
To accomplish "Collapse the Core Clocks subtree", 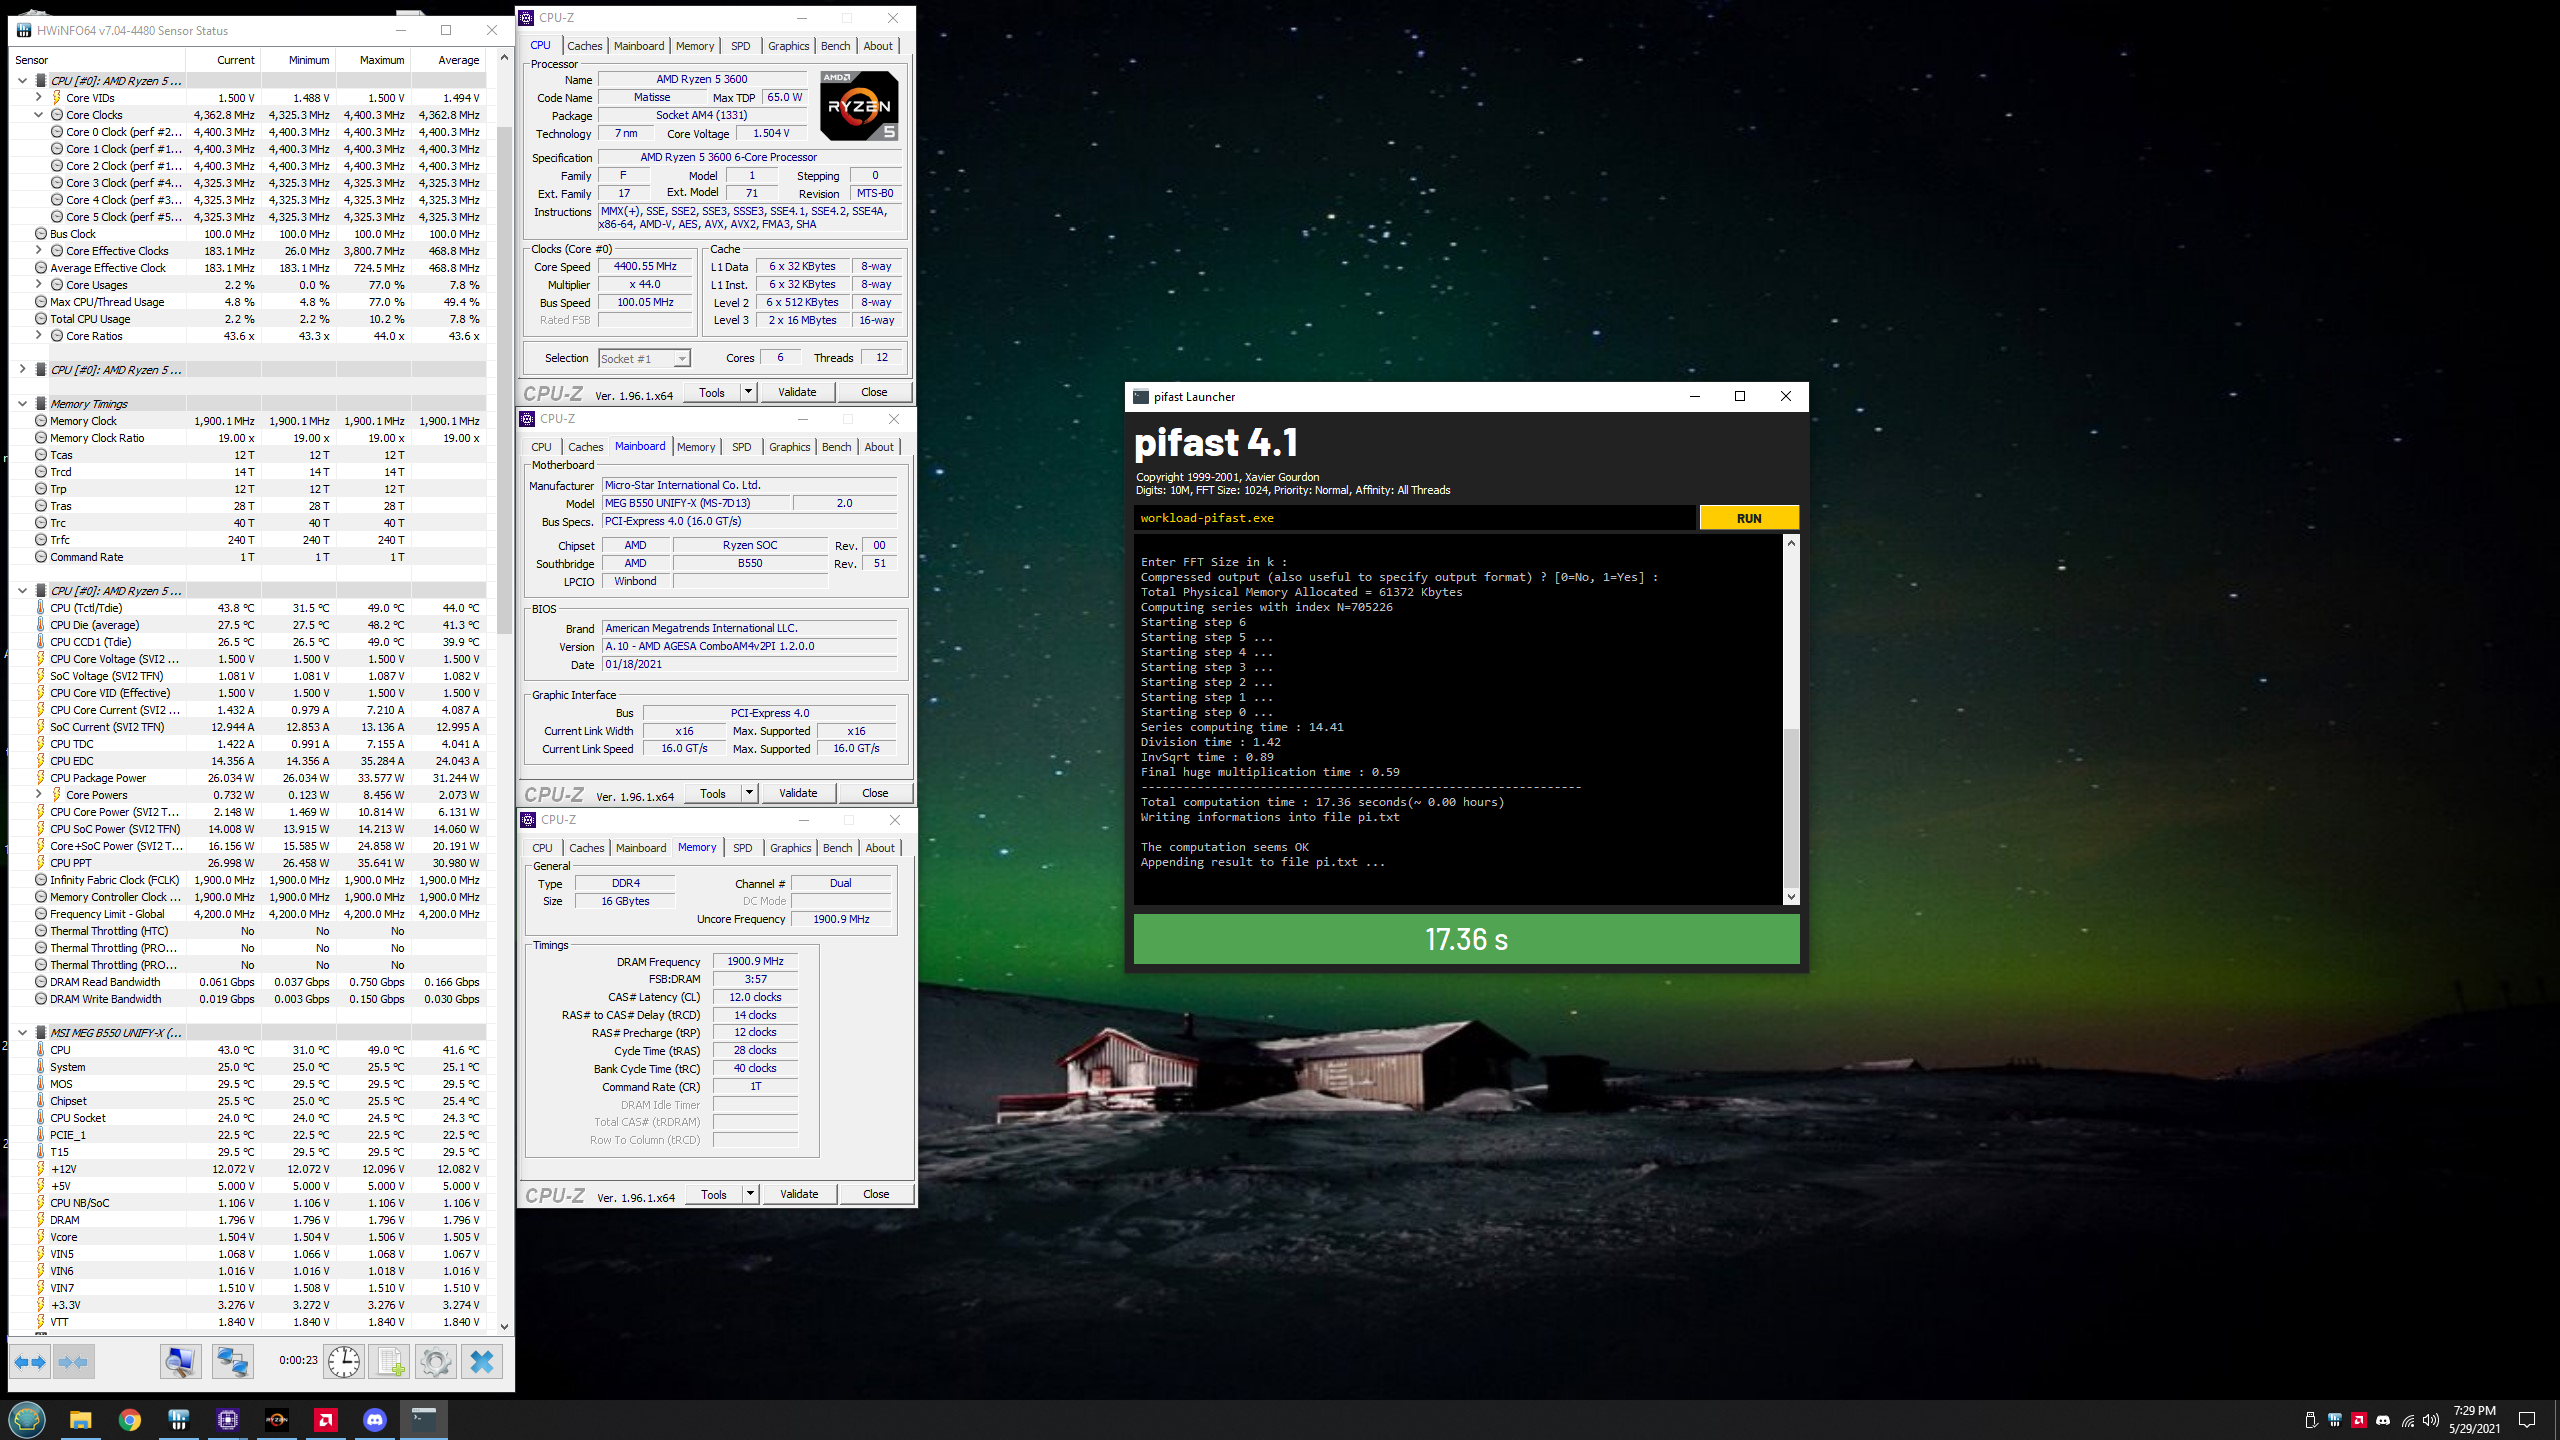I will 39,115.
